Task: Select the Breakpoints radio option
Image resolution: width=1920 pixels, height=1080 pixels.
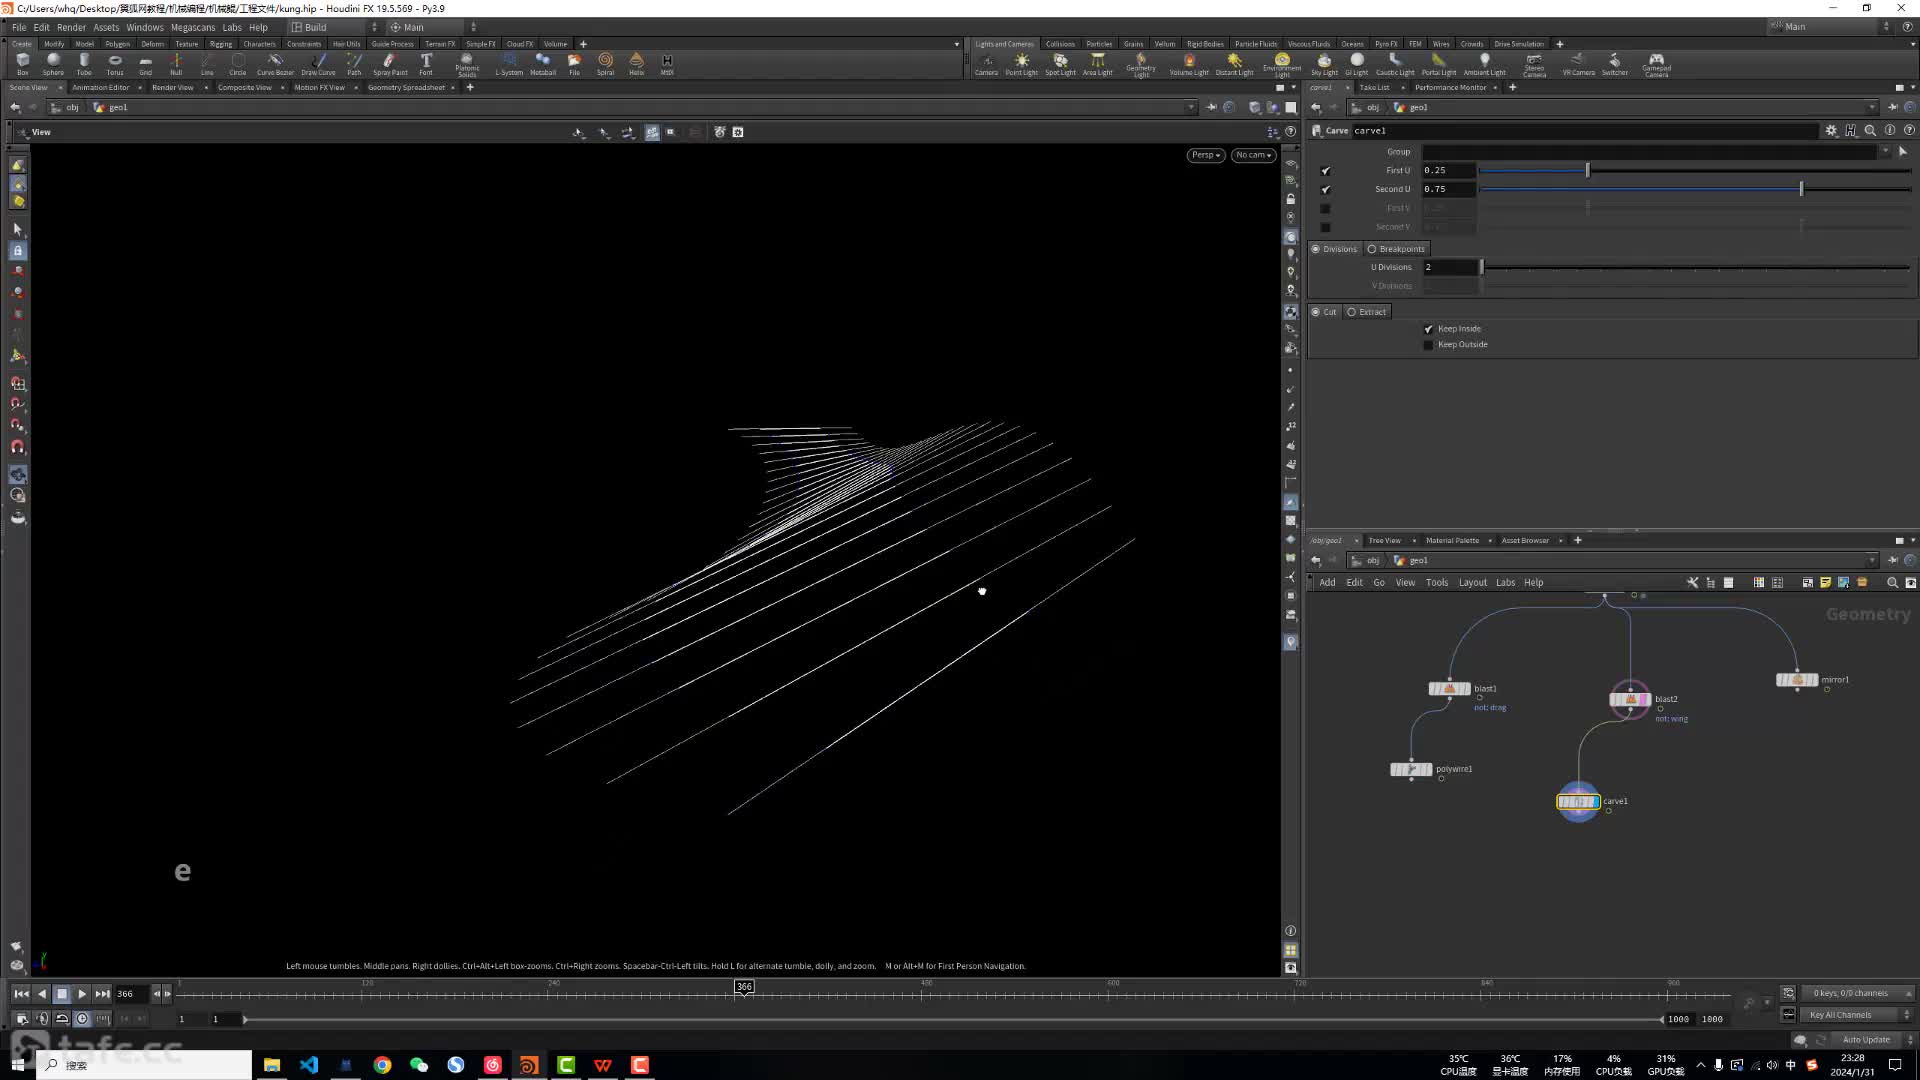Action: (x=1396, y=249)
